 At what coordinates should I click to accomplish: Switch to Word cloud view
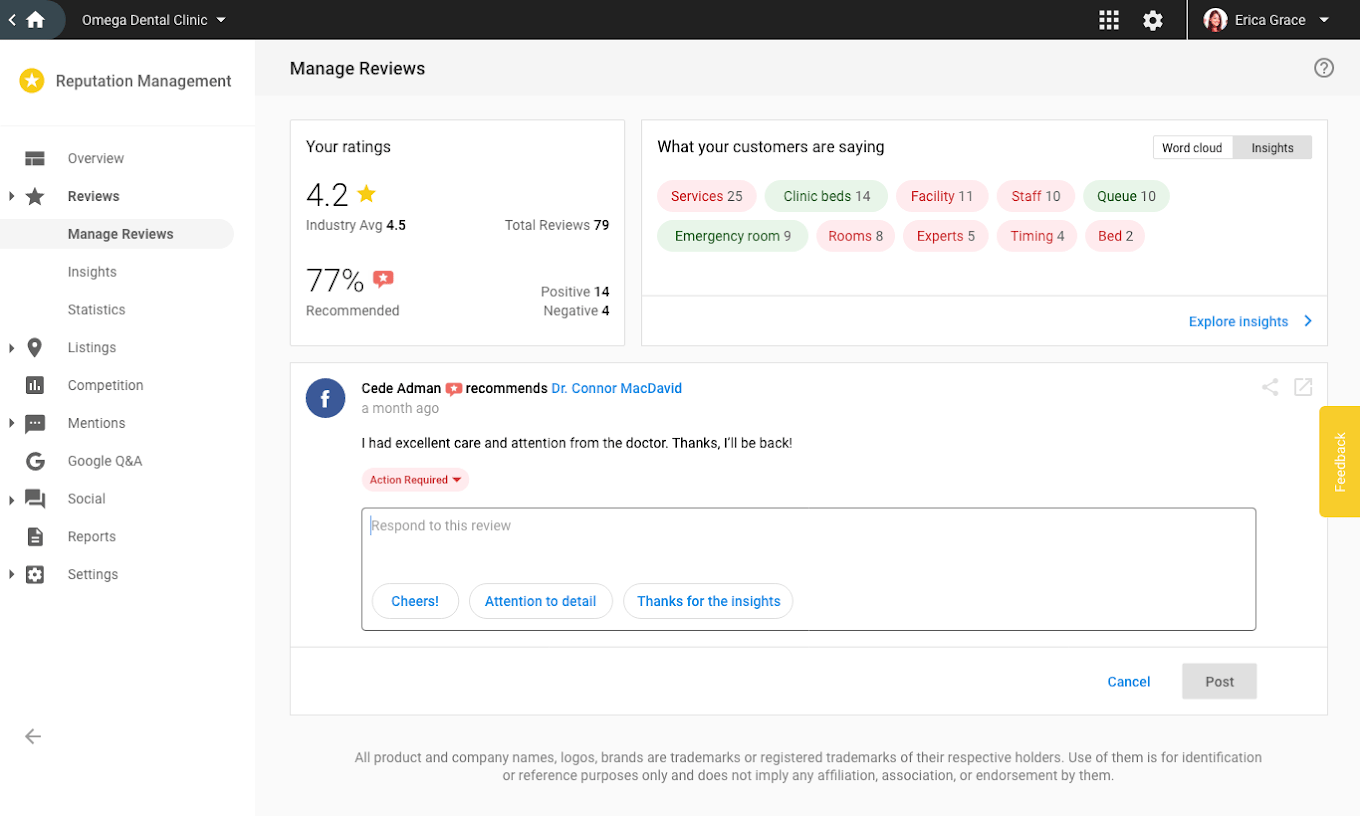coord(1192,148)
